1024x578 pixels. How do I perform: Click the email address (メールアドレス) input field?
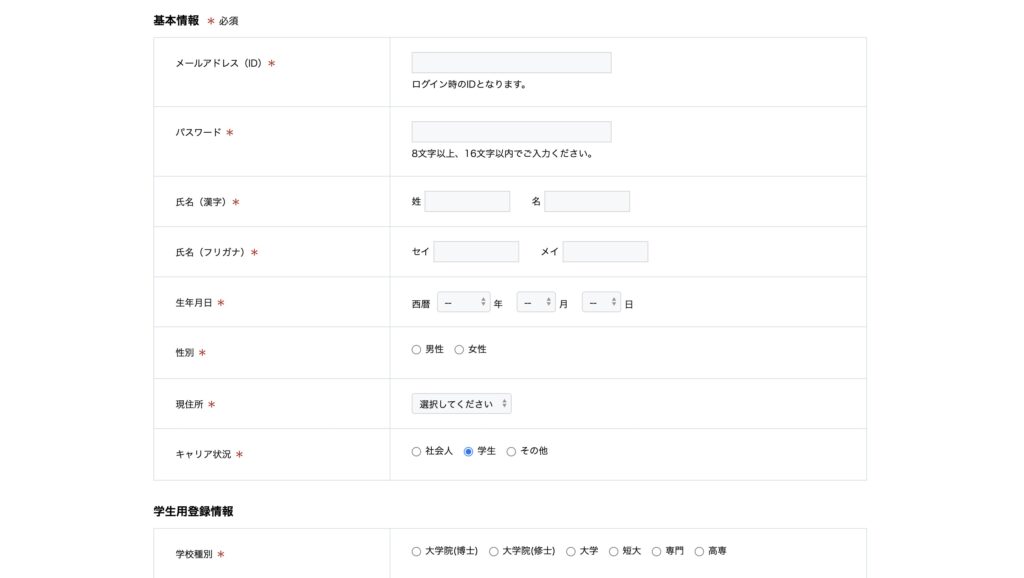511,63
